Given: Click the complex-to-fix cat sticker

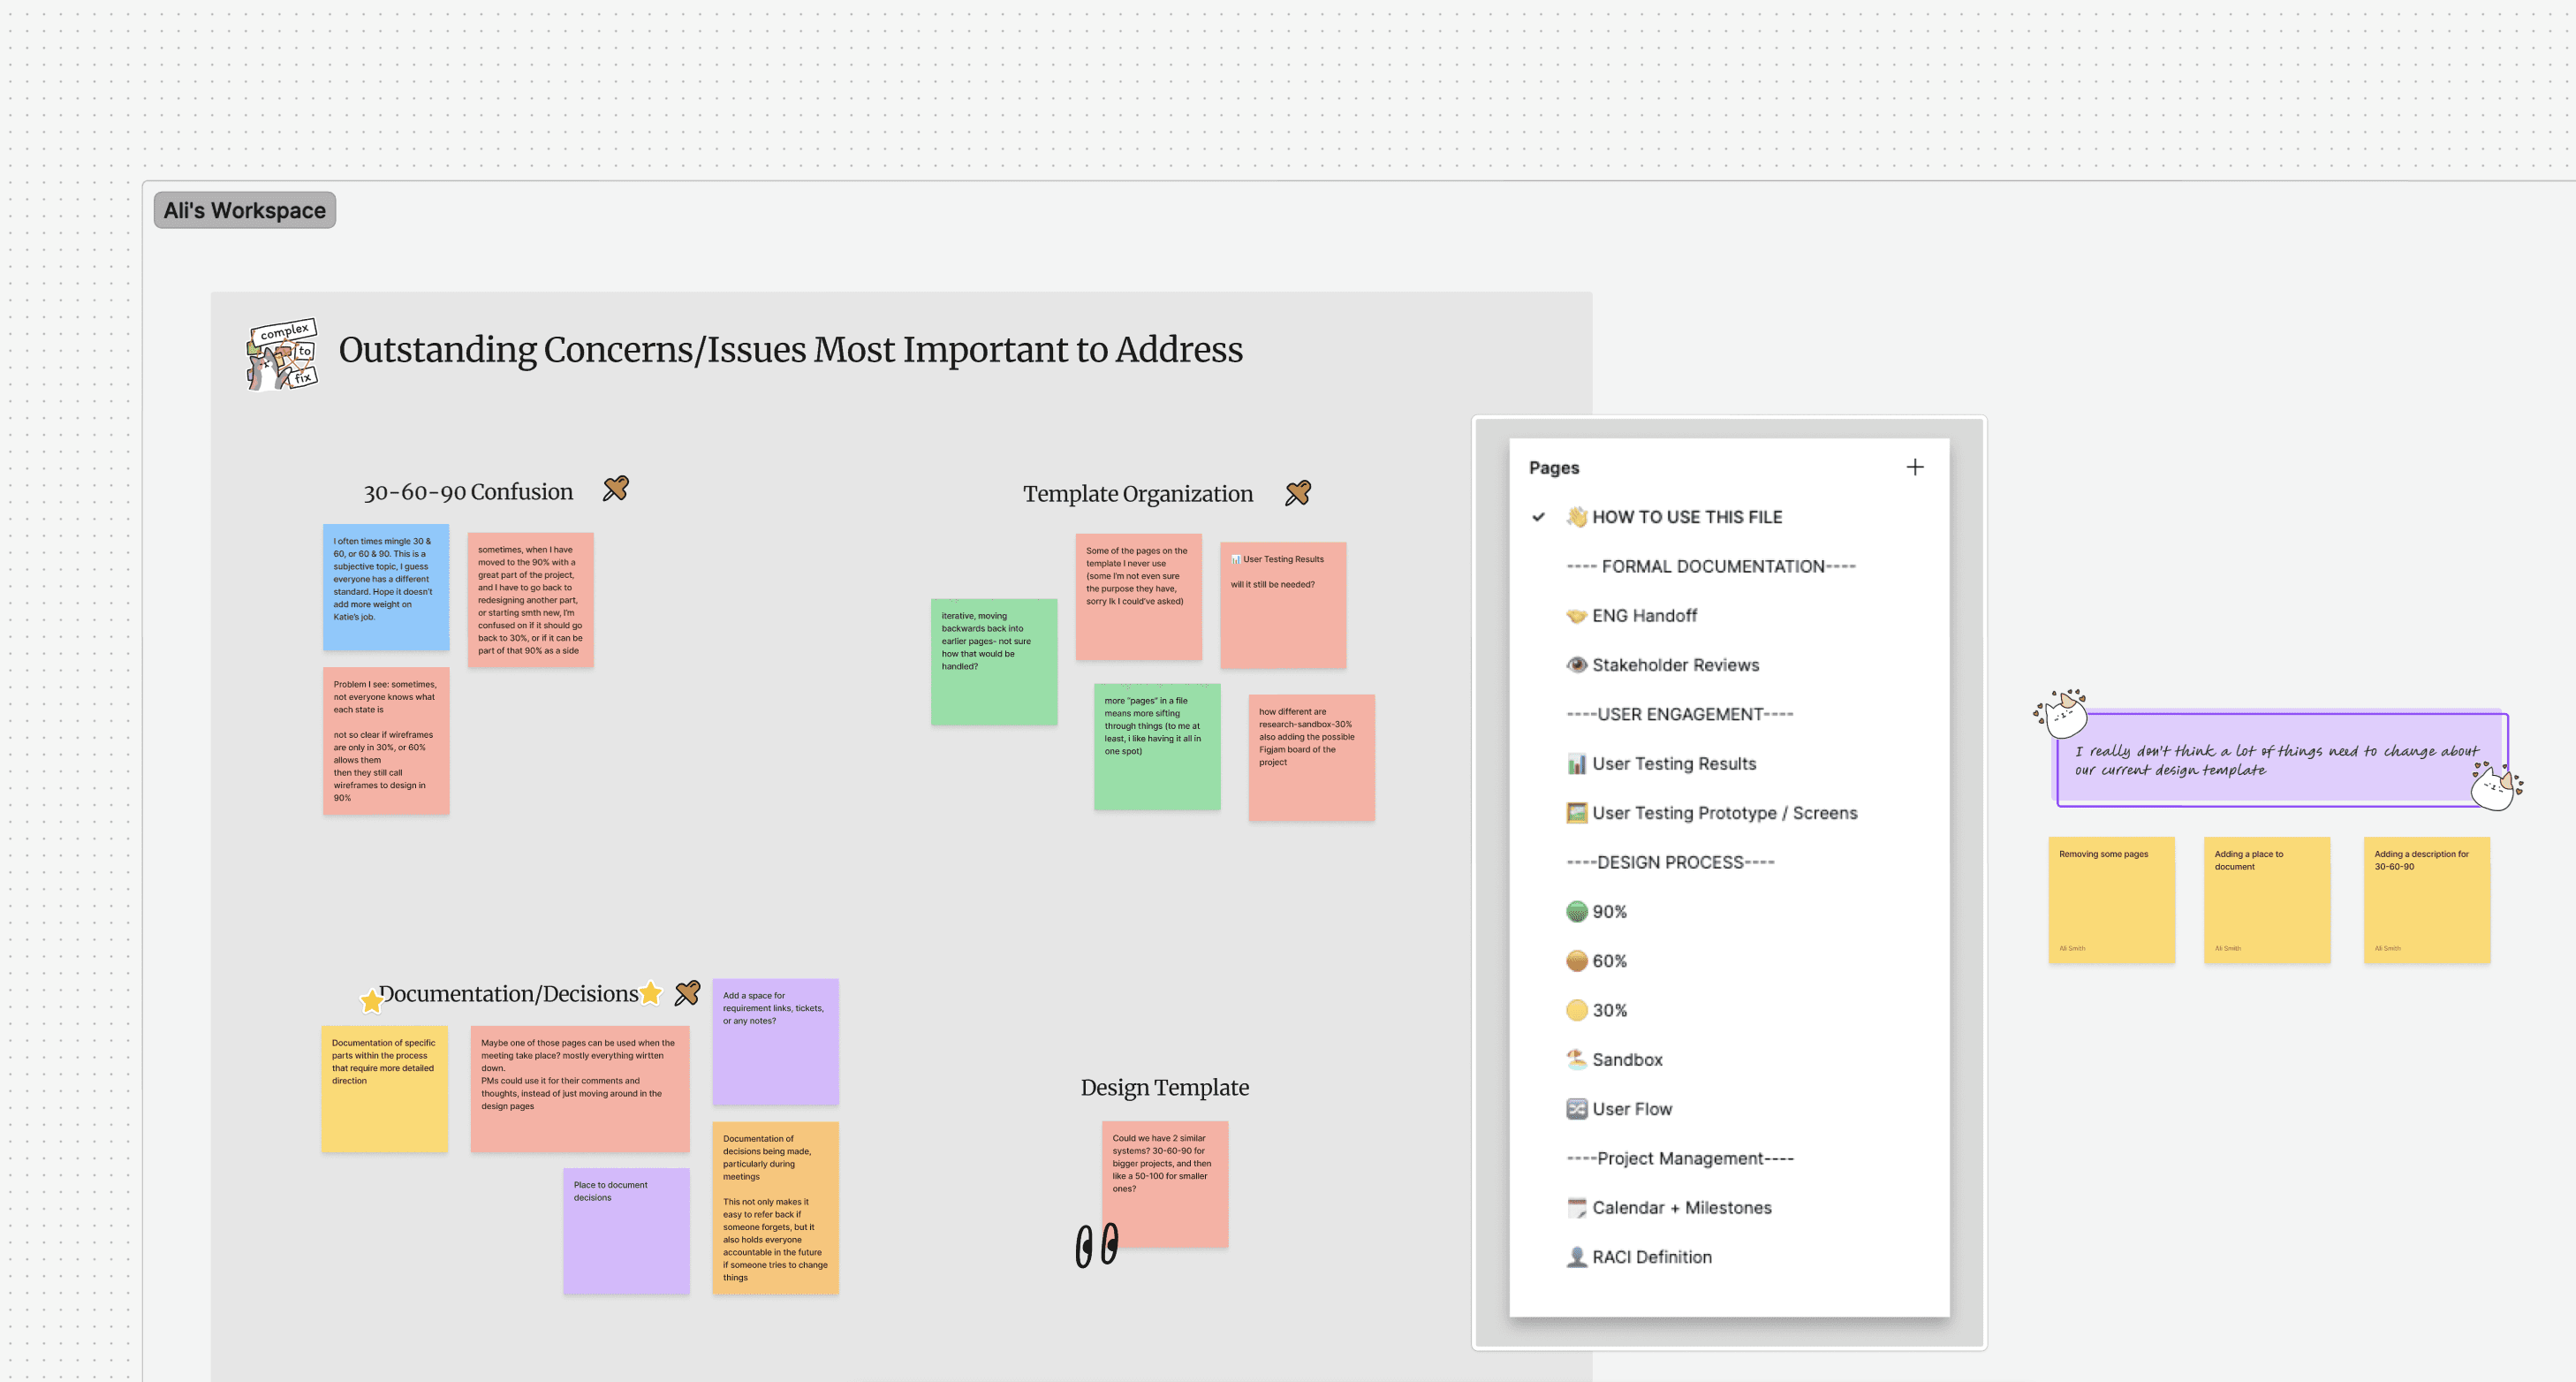Looking at the screenshot, I should (x=282, y=355).
